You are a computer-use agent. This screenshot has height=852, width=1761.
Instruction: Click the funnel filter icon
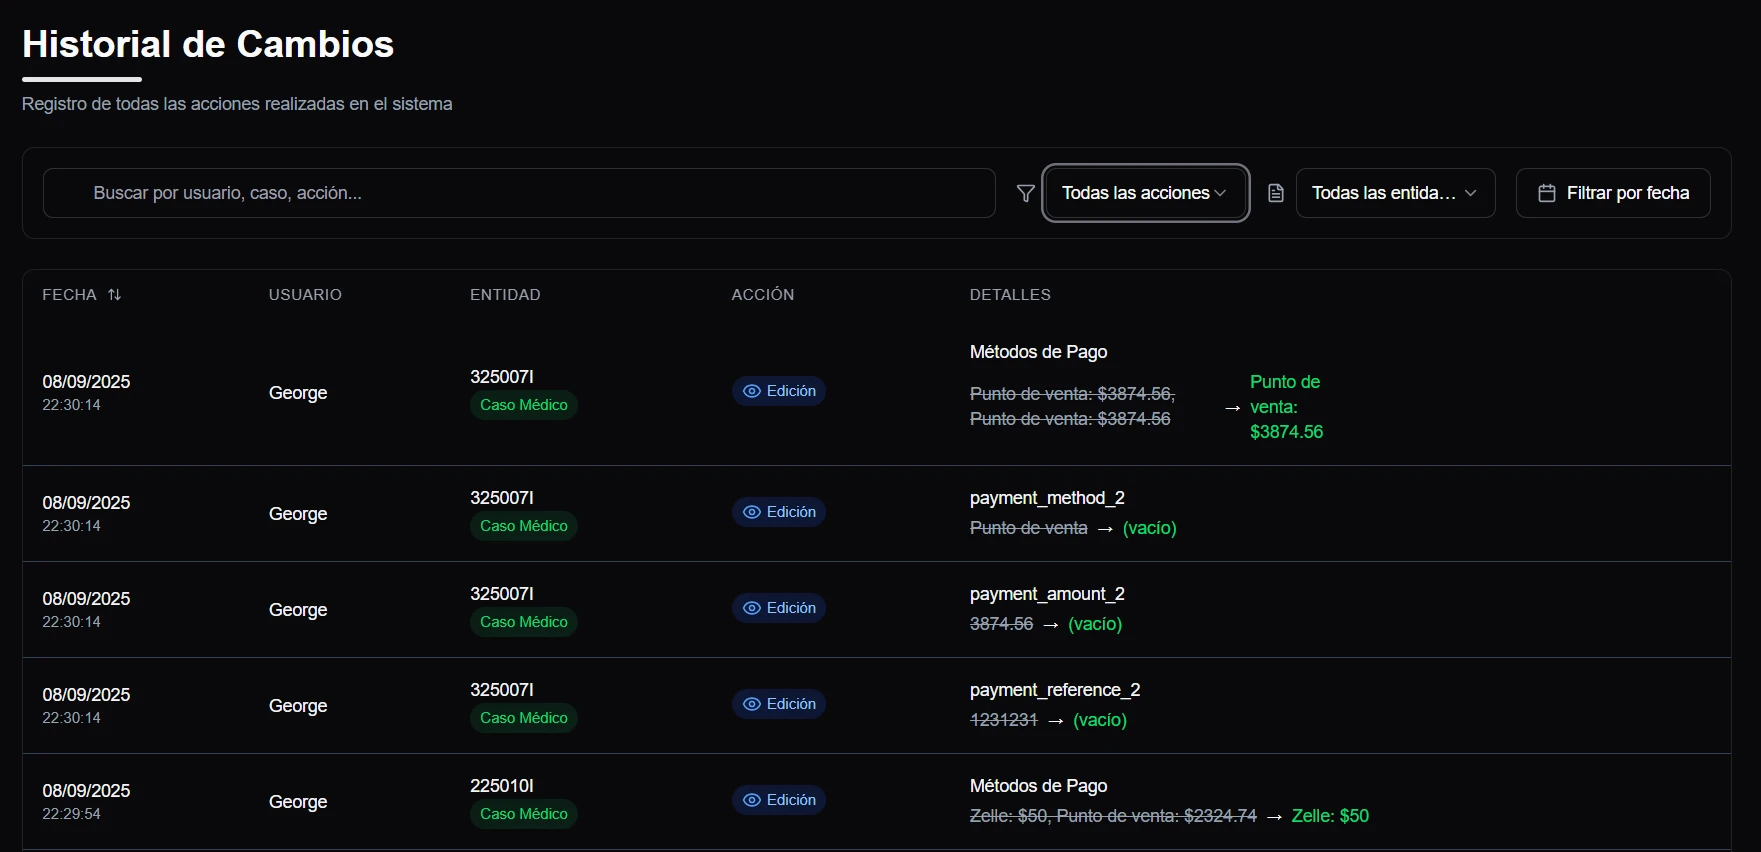tap(1025, 193)
